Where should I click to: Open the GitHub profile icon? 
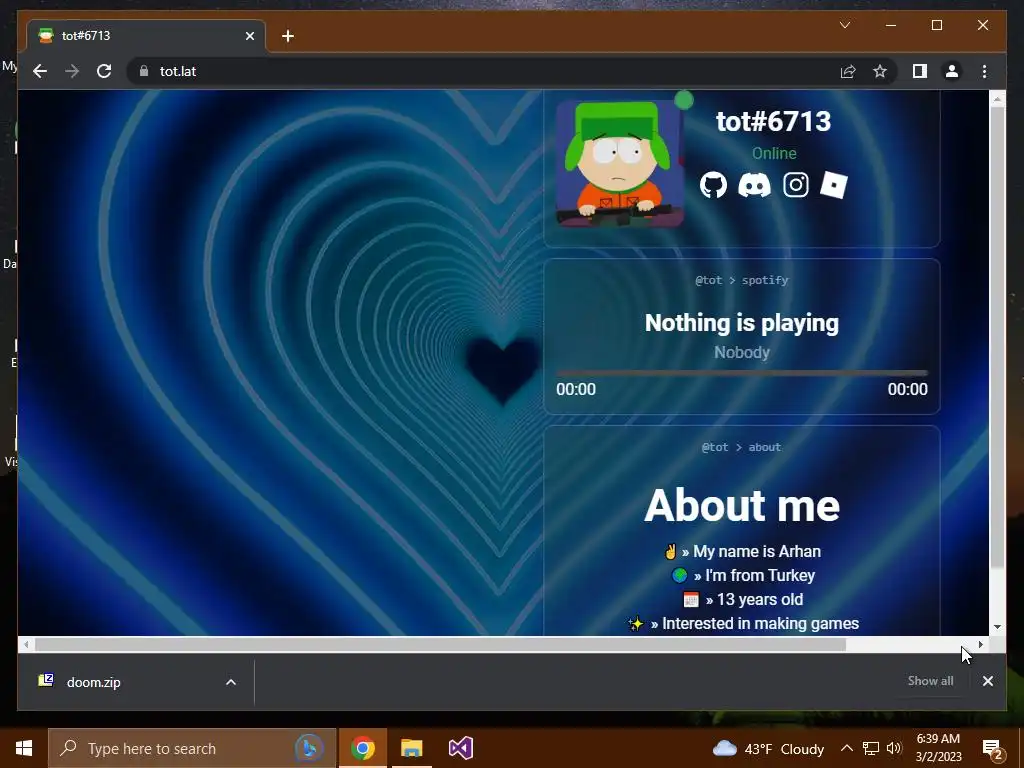[x=713, y=185]
